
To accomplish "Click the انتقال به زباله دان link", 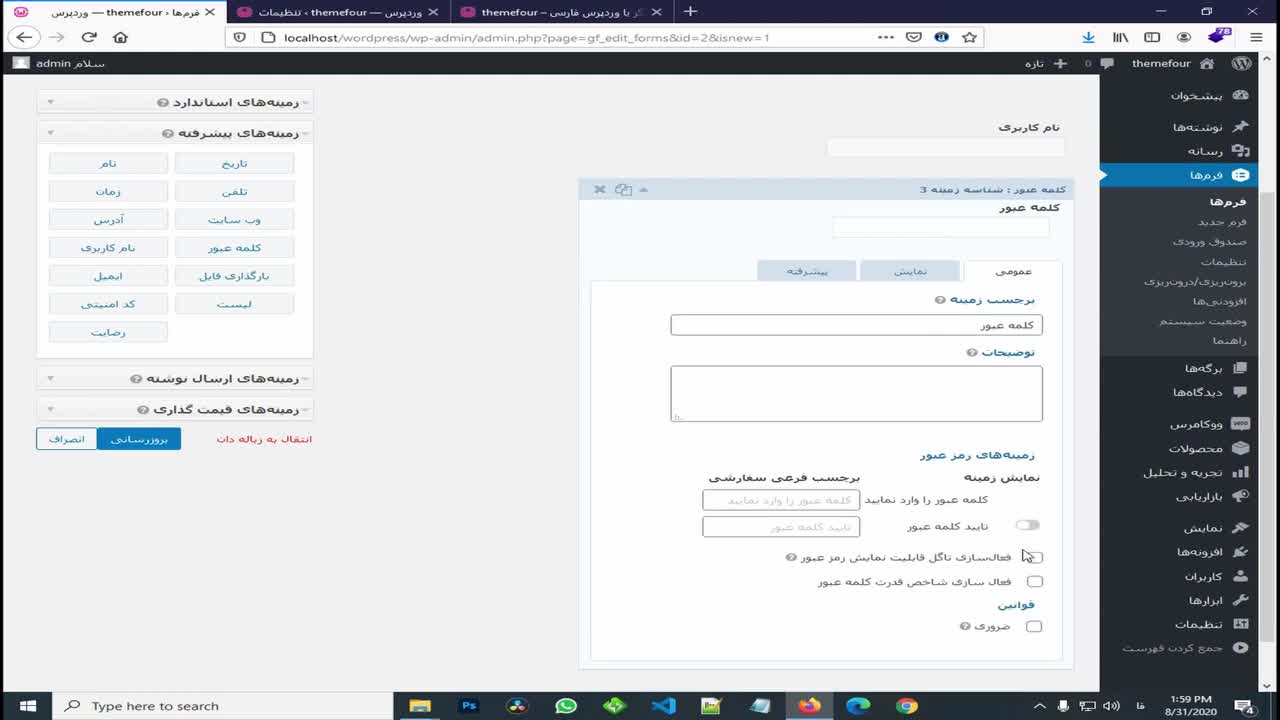I will [264, 439].
